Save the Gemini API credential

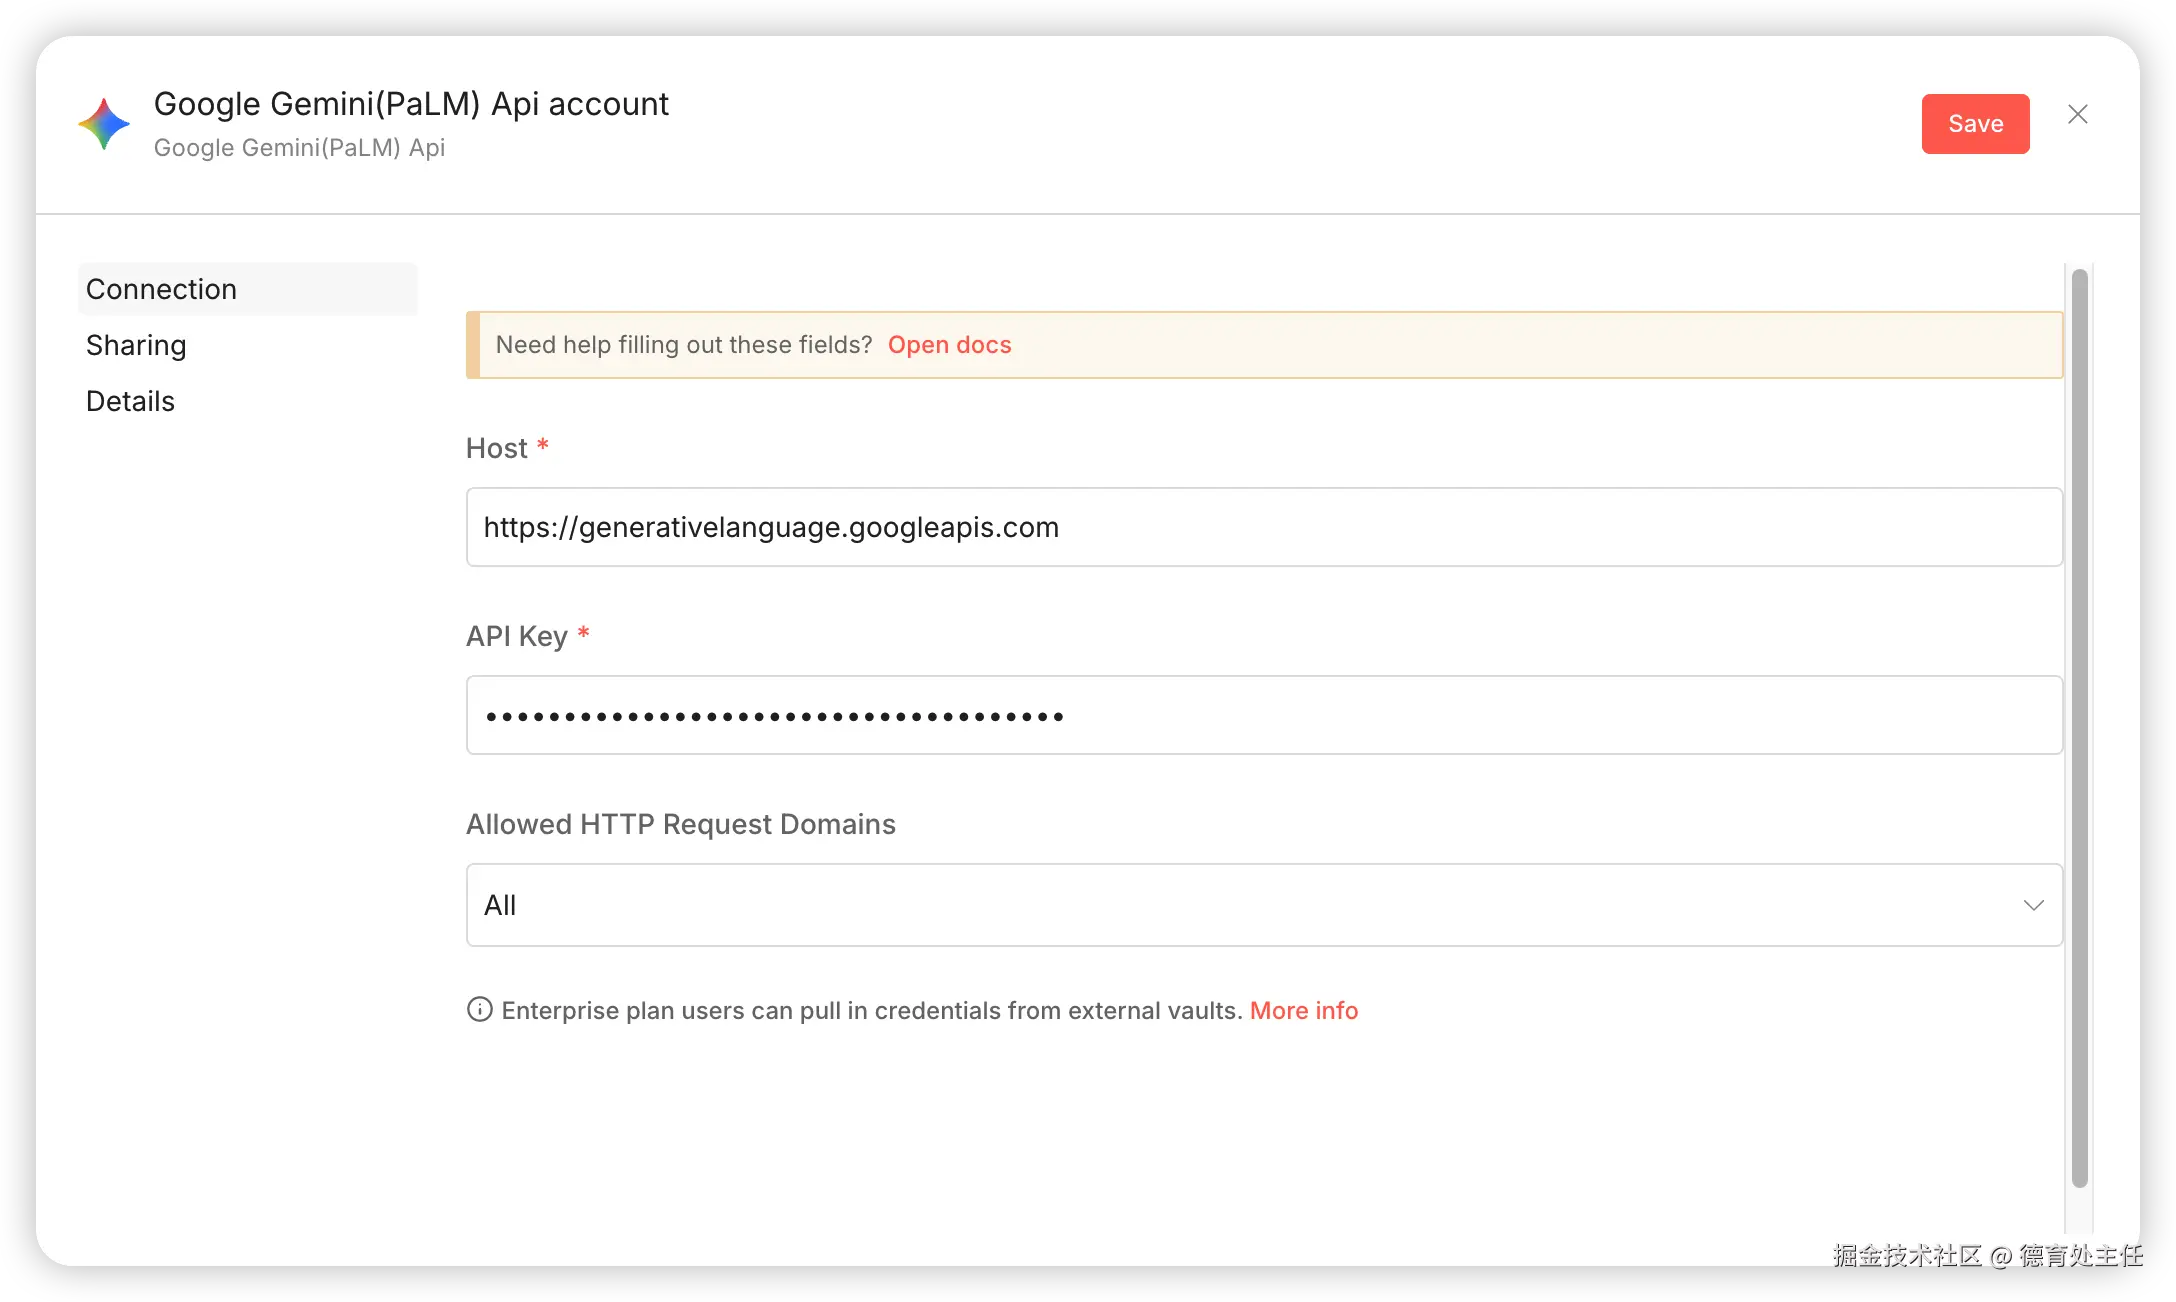1975,124
